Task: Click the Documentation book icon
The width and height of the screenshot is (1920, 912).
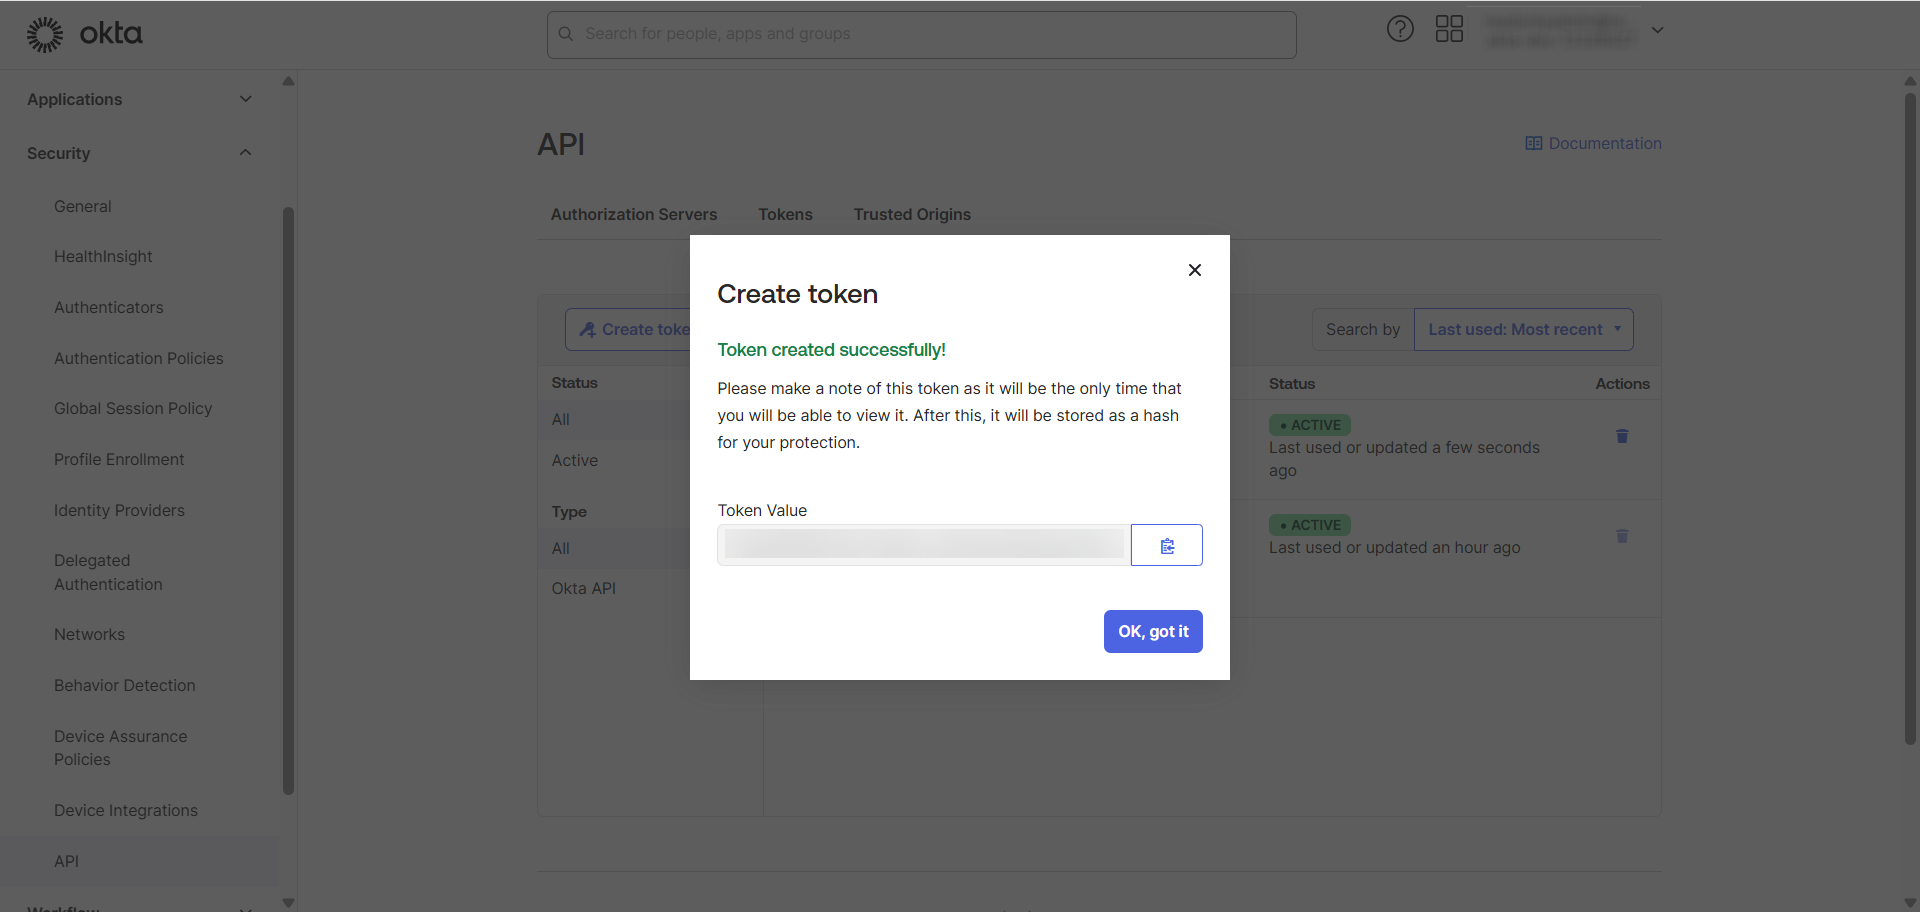Action: point(1533,144)
